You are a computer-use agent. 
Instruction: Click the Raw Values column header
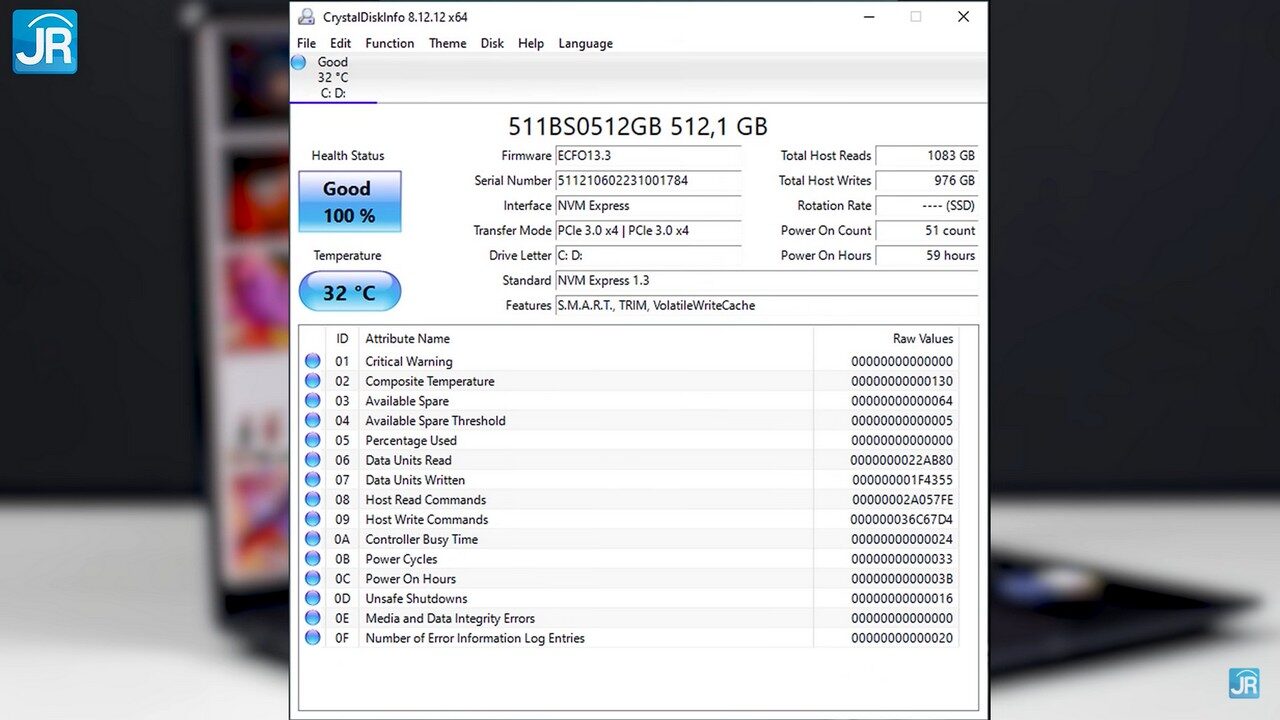point(922,339)
